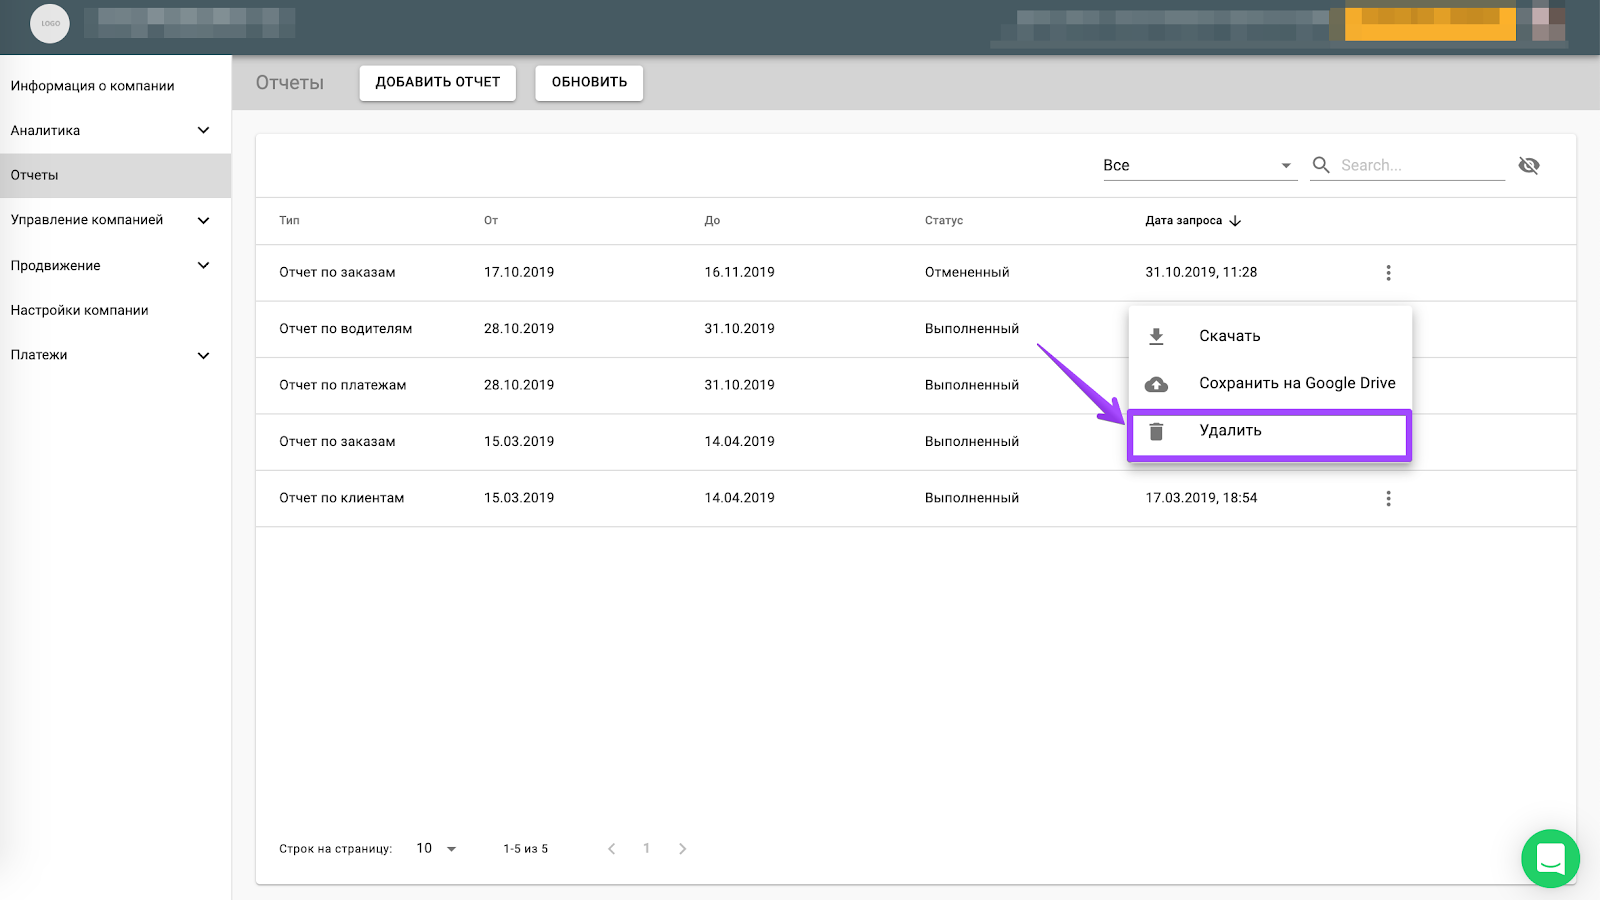The height and width of the screenshot is (900, 1600).
Task: Open the Все status filter dropdown
Action: pos(1198,166)
